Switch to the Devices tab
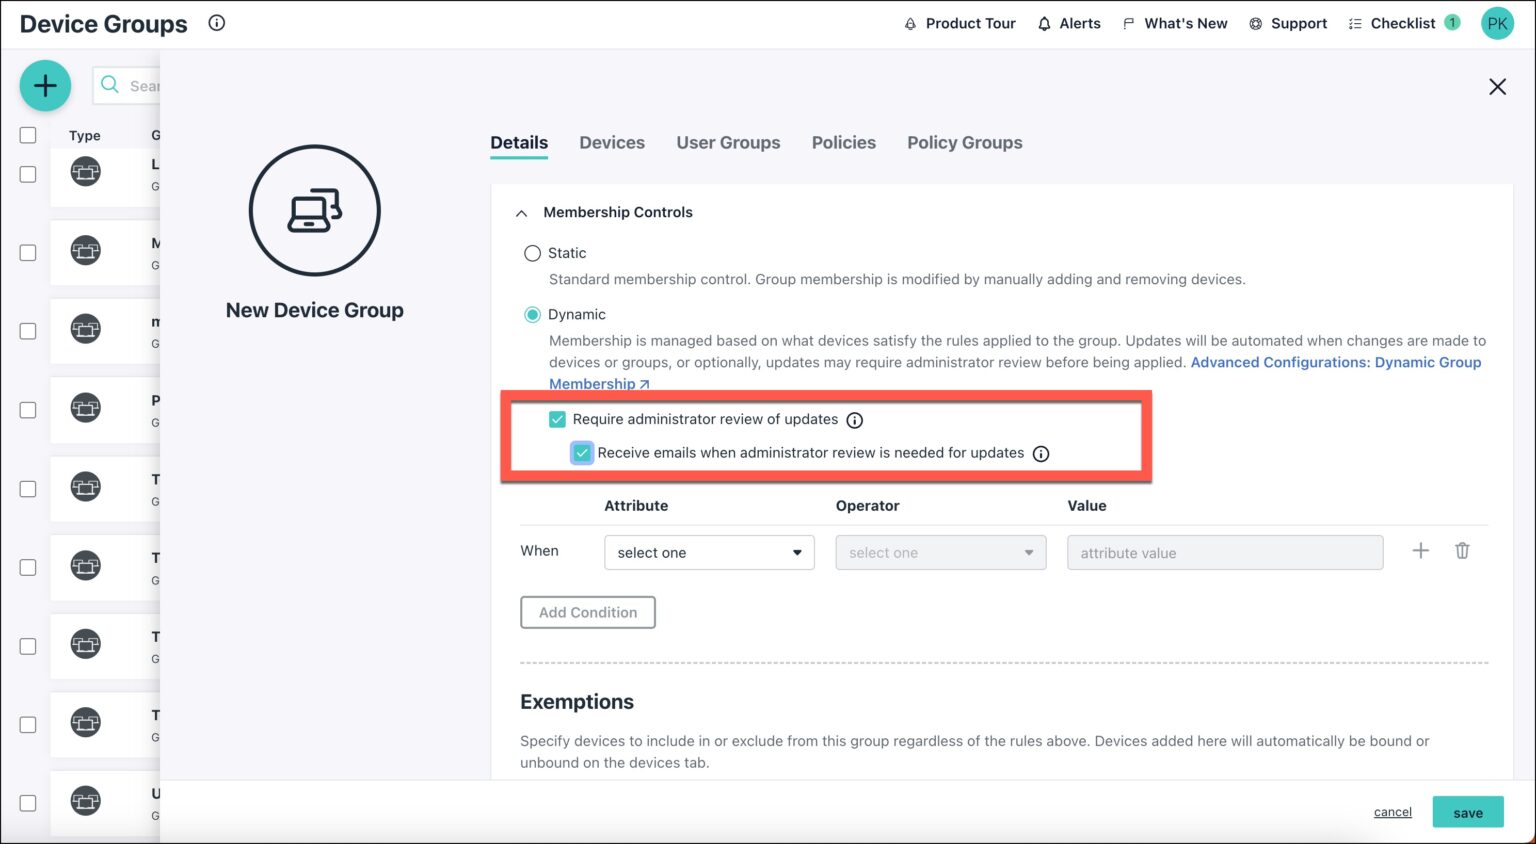The height and width of the screenshot is (844, 1536). pyautogui.click(x=611, y=142)
